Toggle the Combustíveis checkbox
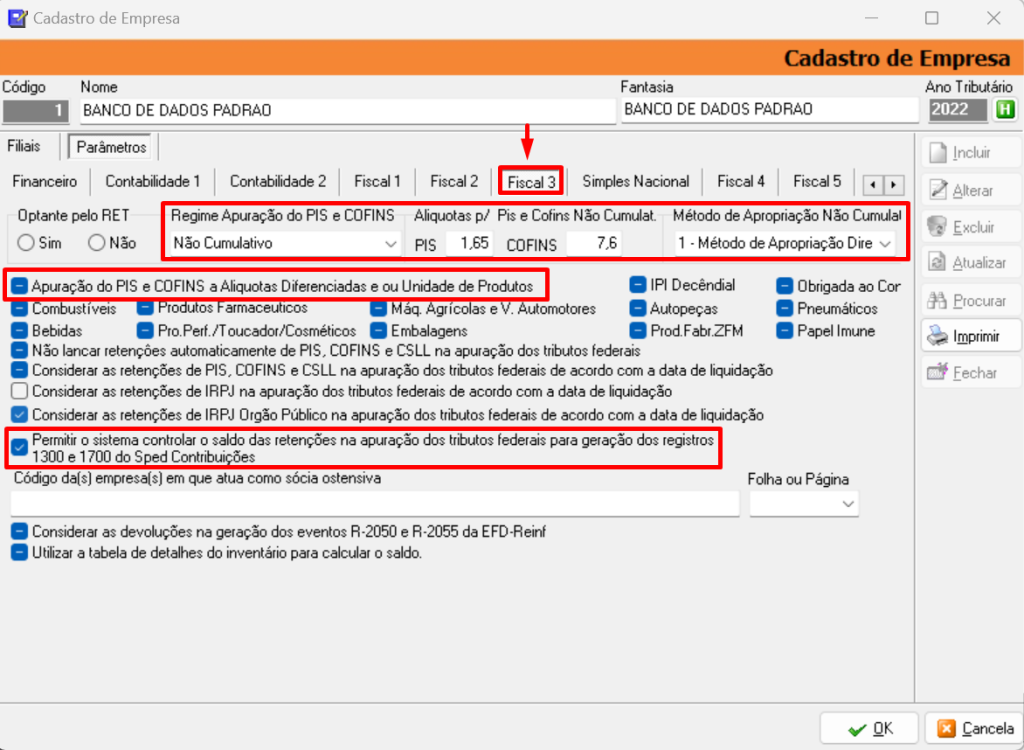The image size is (1024, 750). 20,308
